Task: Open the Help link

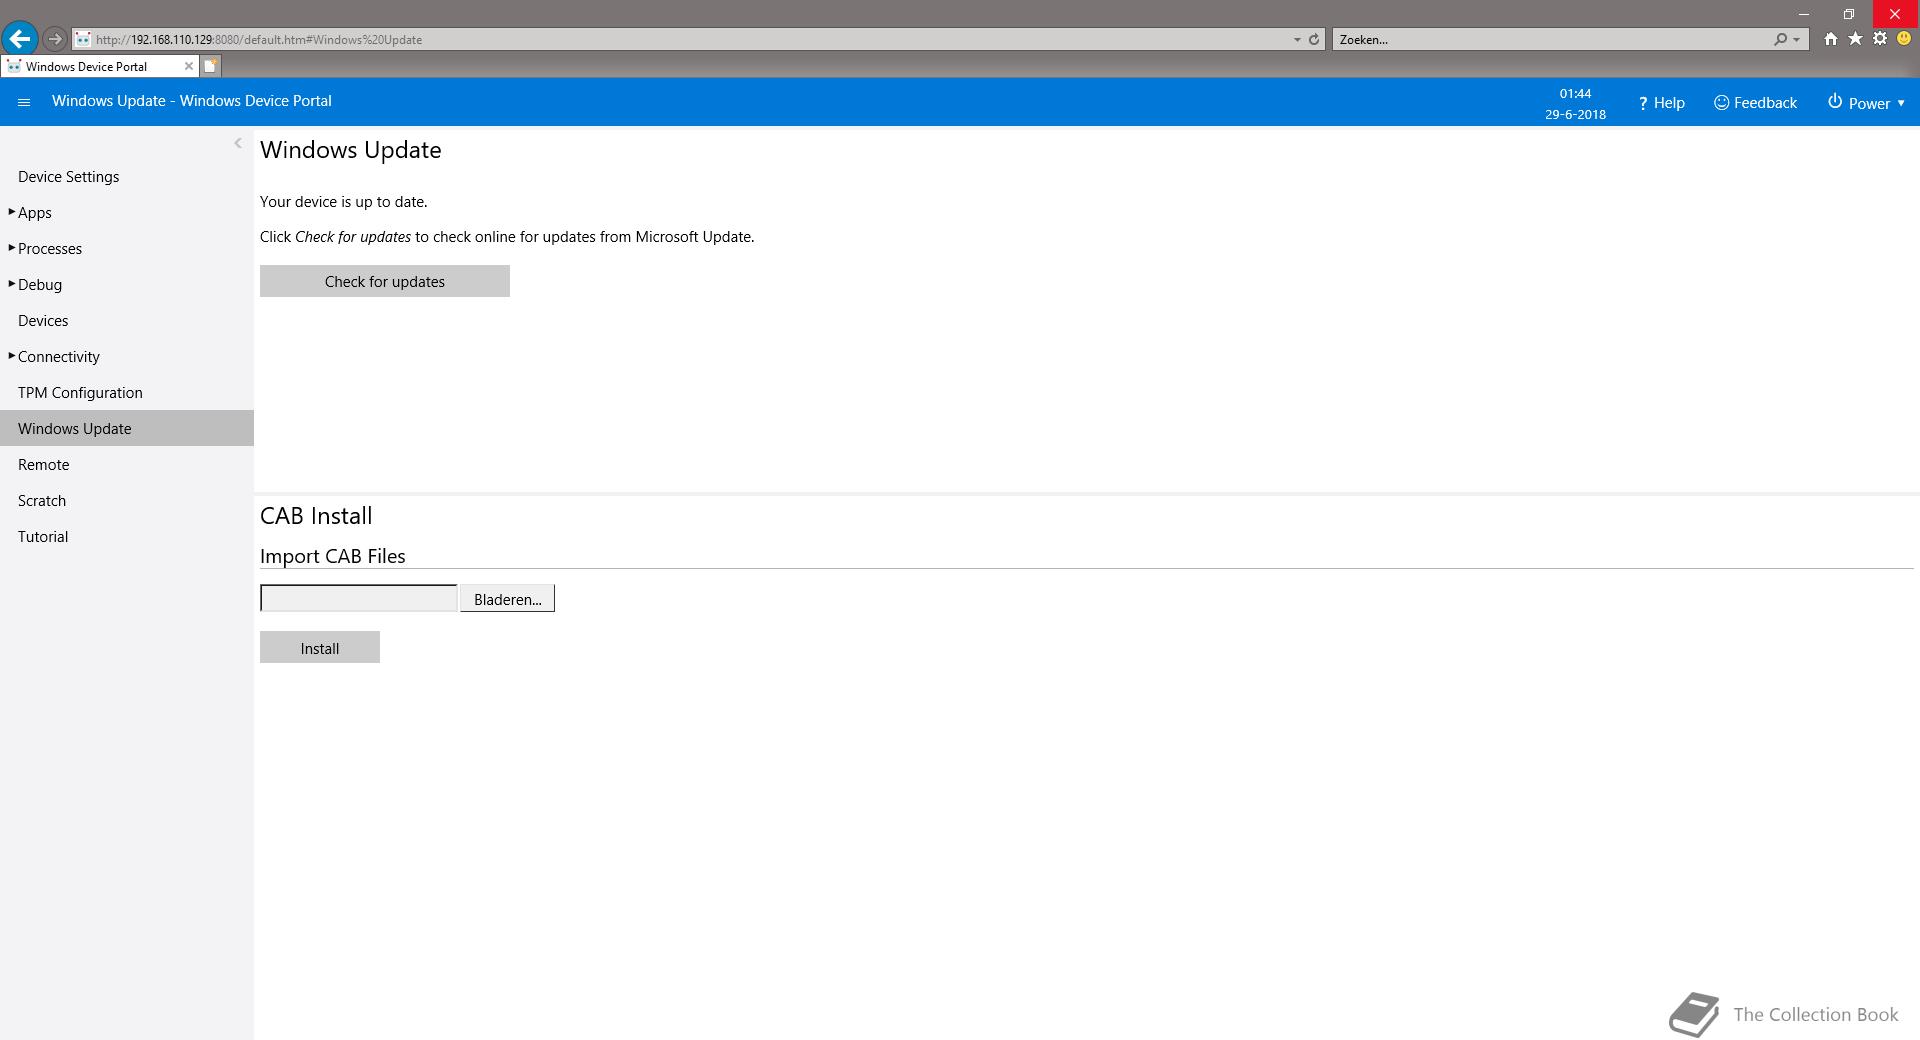Action: [x=1661, y=103]
